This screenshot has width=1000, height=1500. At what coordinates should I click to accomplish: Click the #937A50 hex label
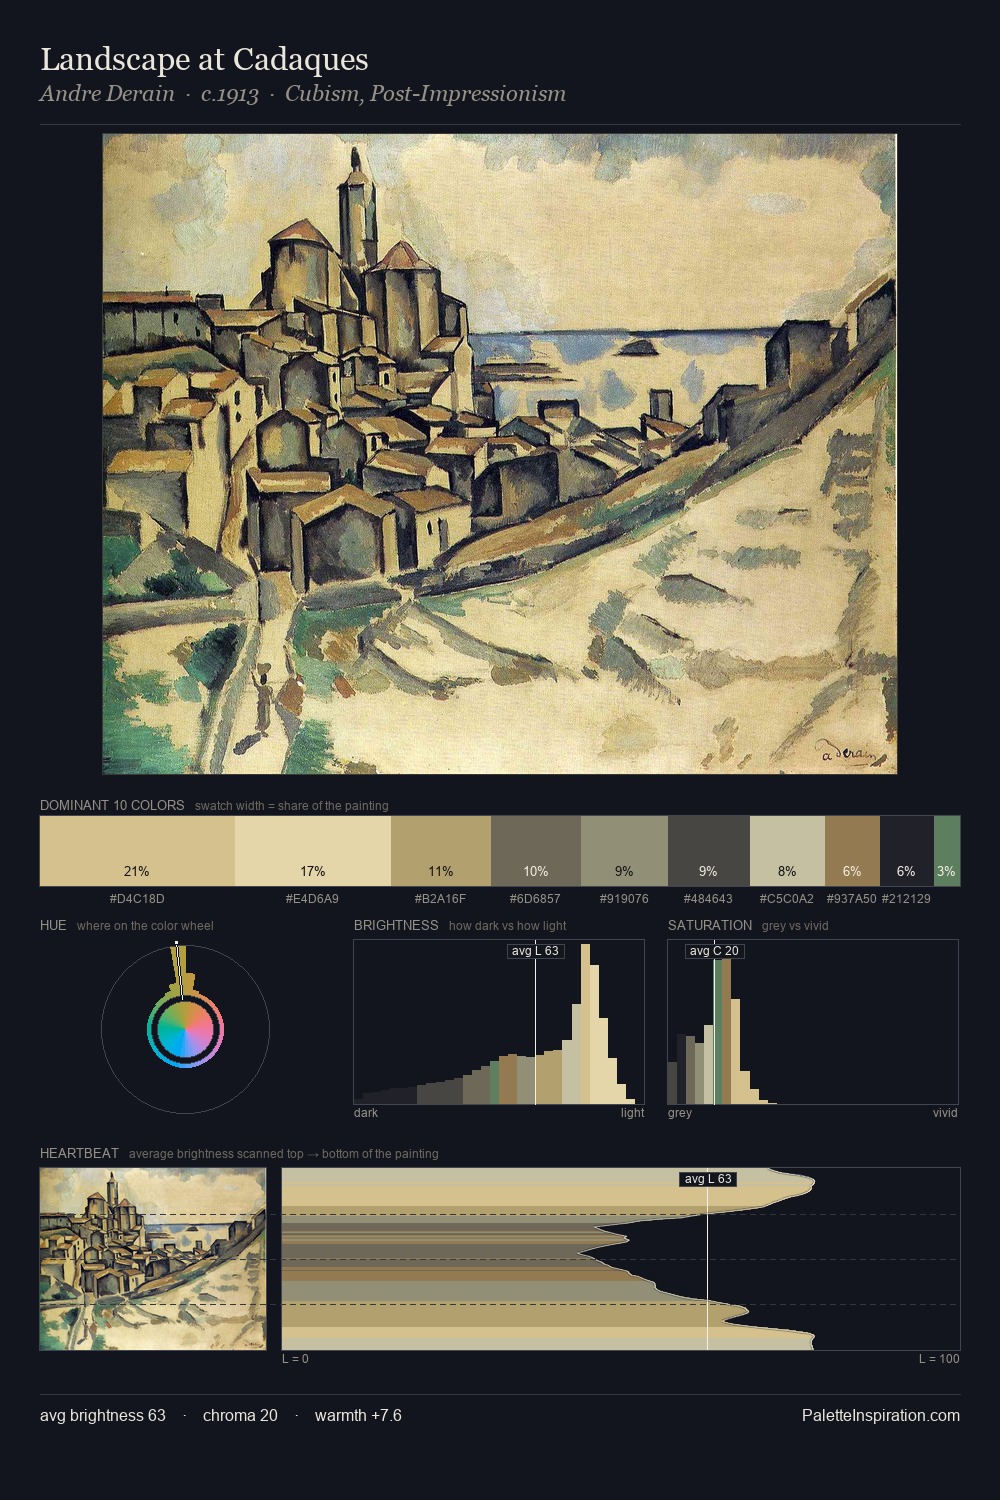[x=851, y=899]
